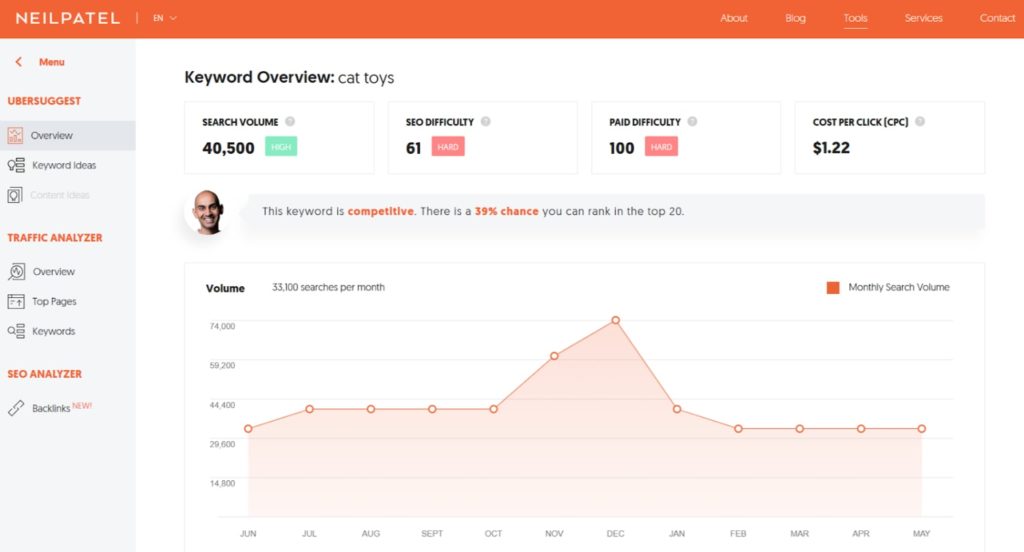Click the Keyword Ideas sidebar icon
Viewport: 1024px width, 552px height.
[16, 165]
